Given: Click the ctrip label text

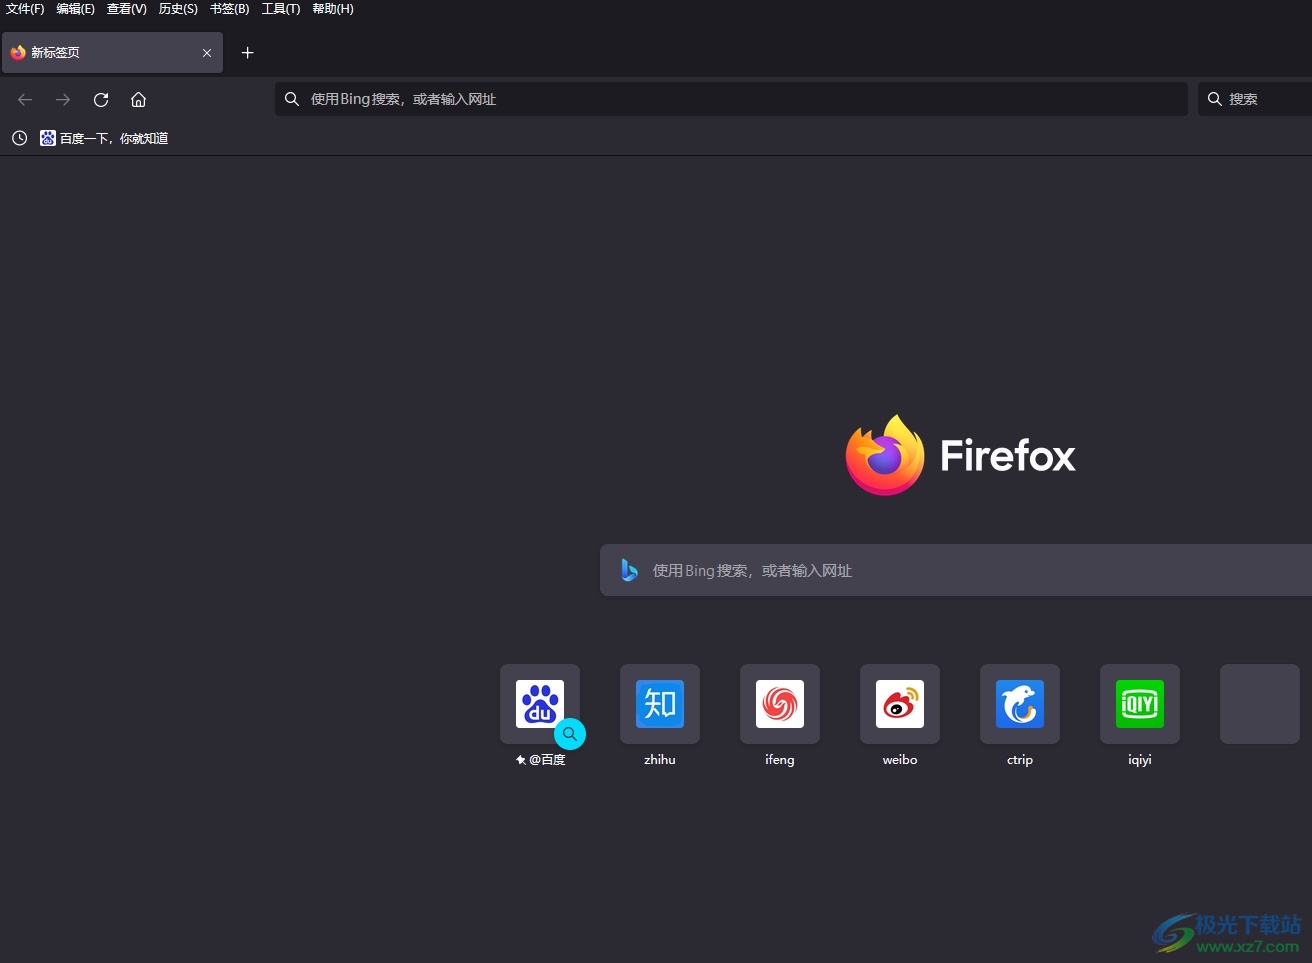Looking at the screenshot, I should pyautogui.click(x=1020, y=760).
